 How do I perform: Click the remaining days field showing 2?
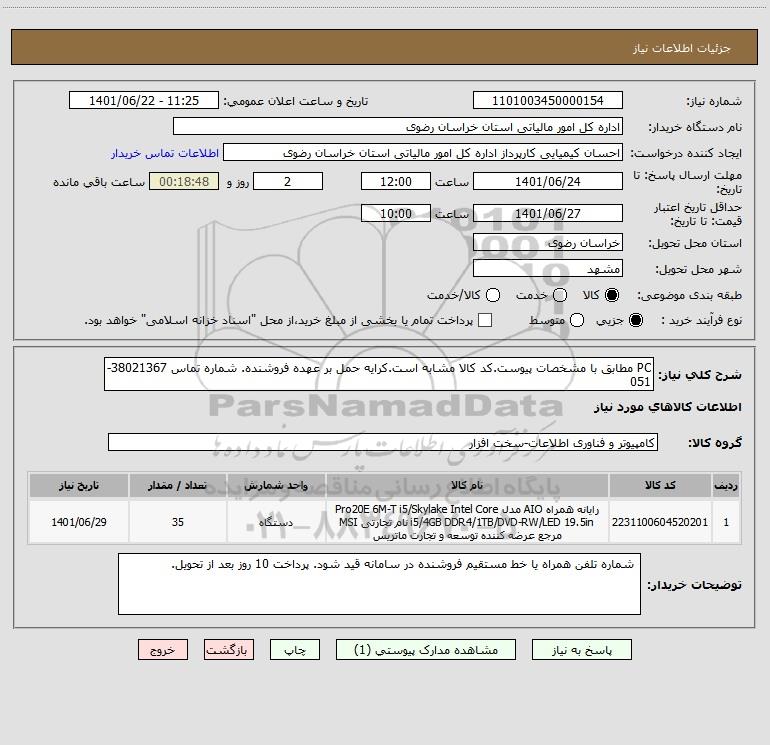click(288, 181)
